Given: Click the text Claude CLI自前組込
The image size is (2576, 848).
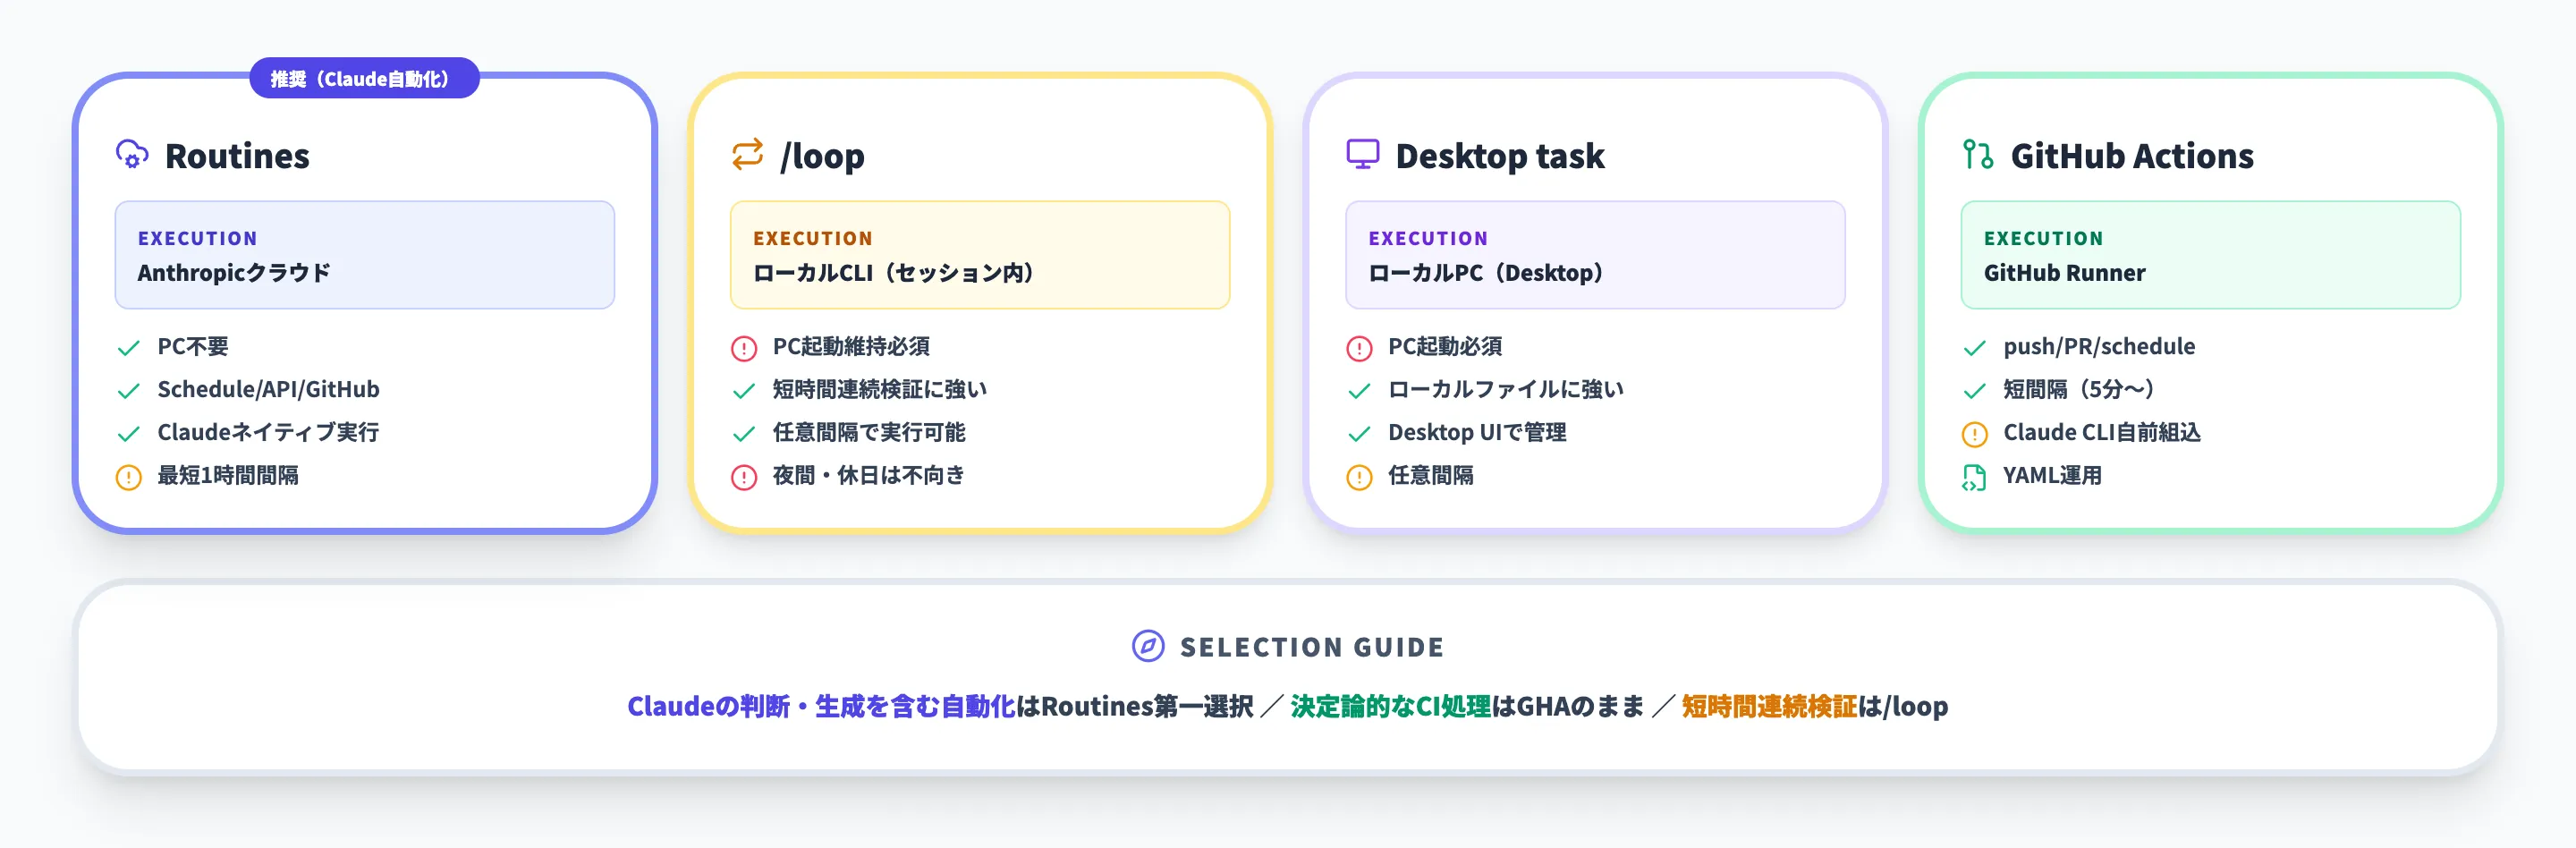Looking at the screenshot, I should tap(2102, 433).
